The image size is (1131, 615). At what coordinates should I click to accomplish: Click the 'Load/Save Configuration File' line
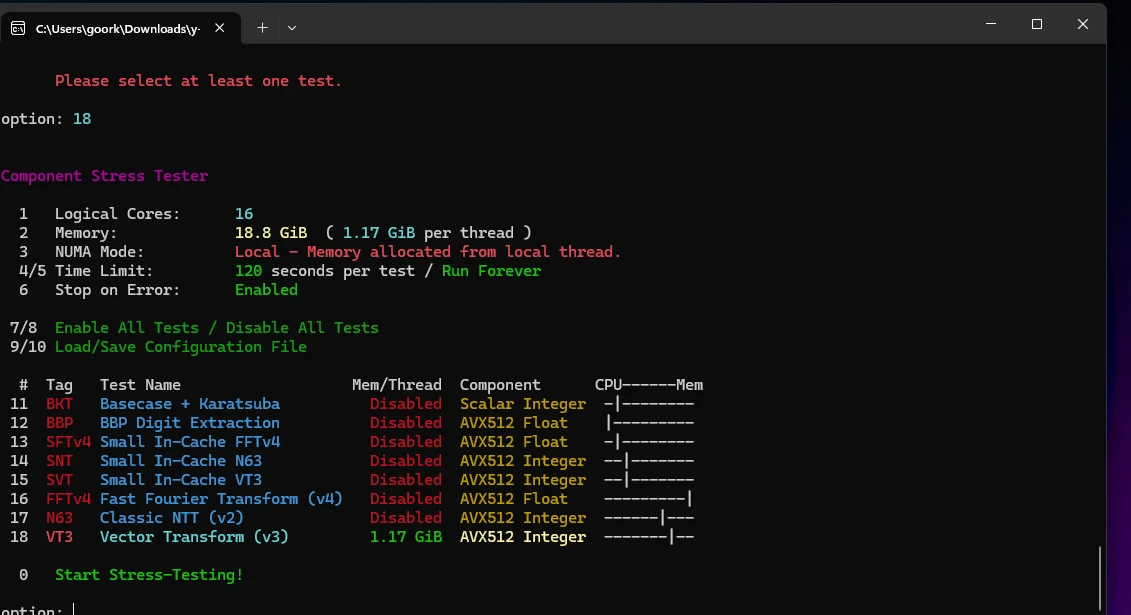click(180, 347)
